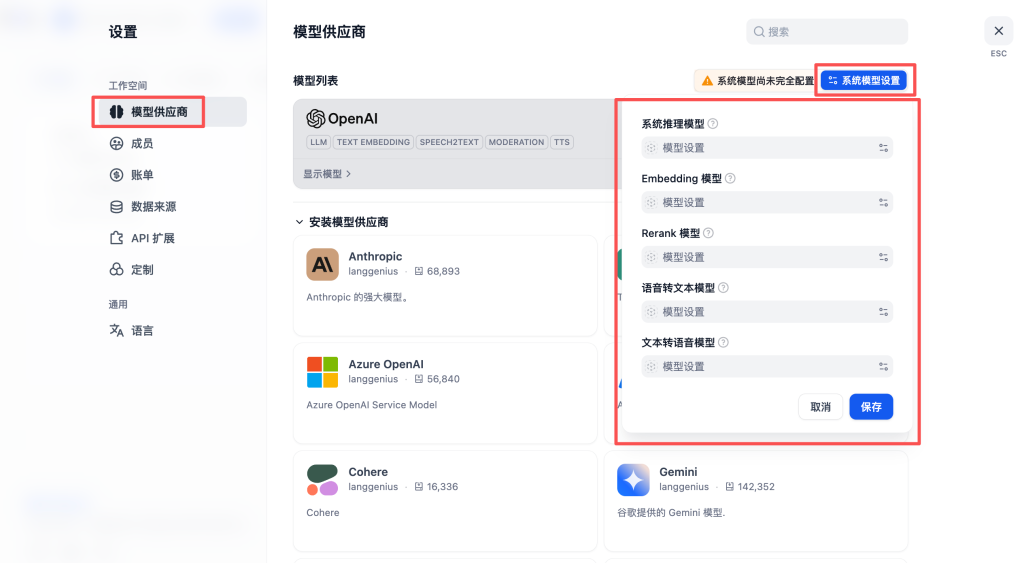Open the 文本转语音模型 selector dropdown
1024x563 pixels.
766,366
